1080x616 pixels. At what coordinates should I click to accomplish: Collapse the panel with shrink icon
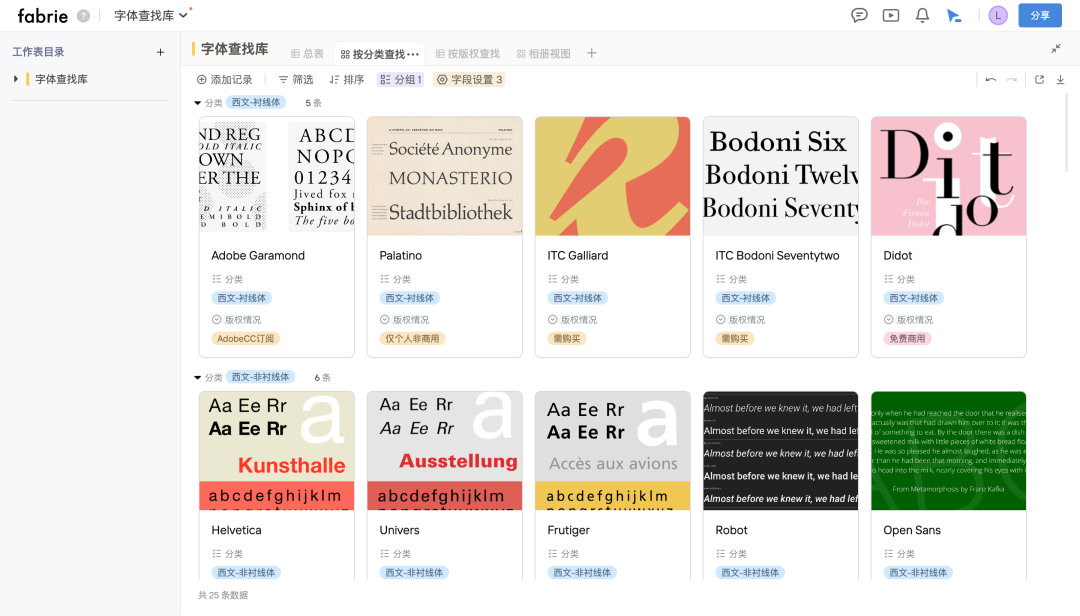(x=1056, y=48)
